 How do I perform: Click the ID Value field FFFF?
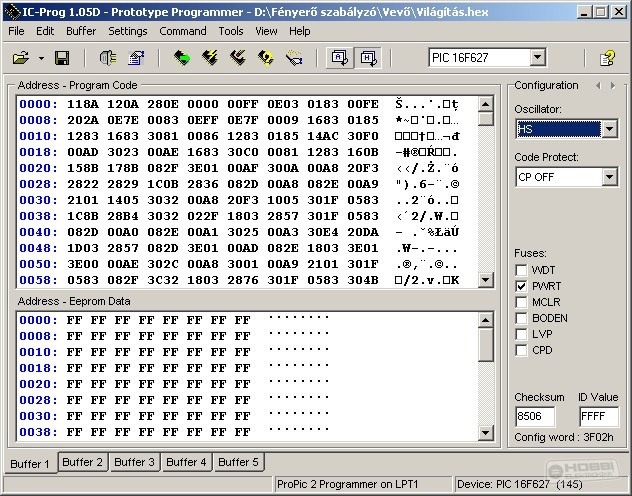pos(599,416)
